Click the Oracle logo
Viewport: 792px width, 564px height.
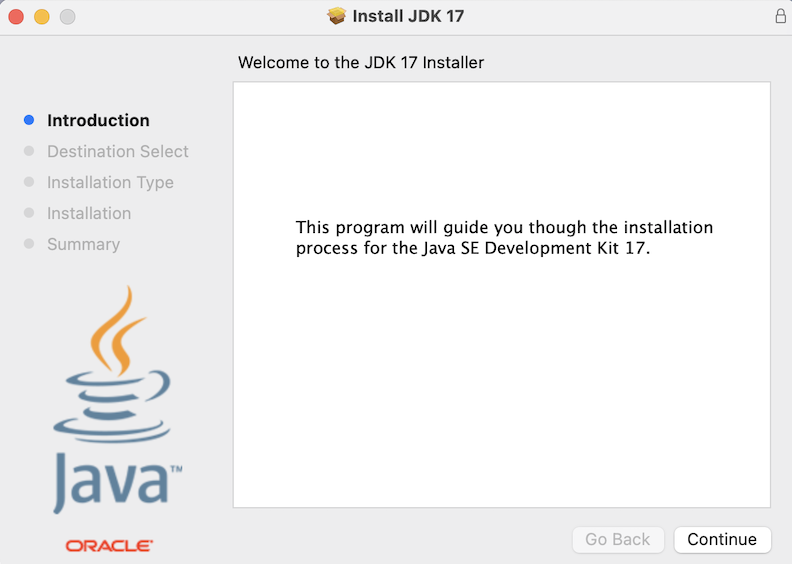pos(109,546)
